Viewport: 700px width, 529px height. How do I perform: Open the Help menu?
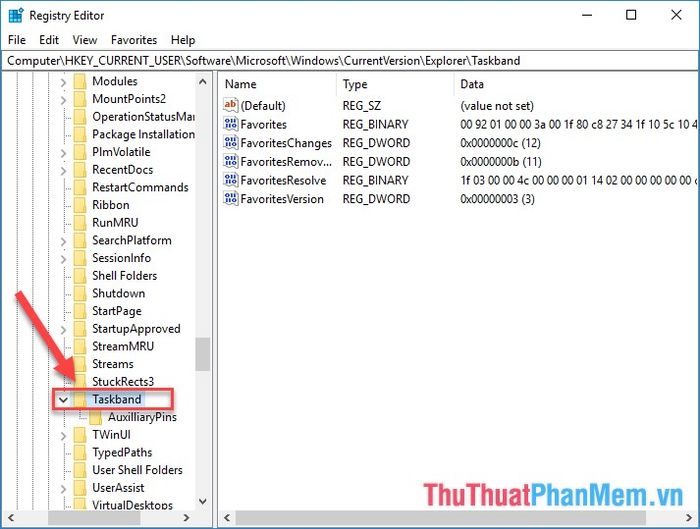(x=183, y=40)
